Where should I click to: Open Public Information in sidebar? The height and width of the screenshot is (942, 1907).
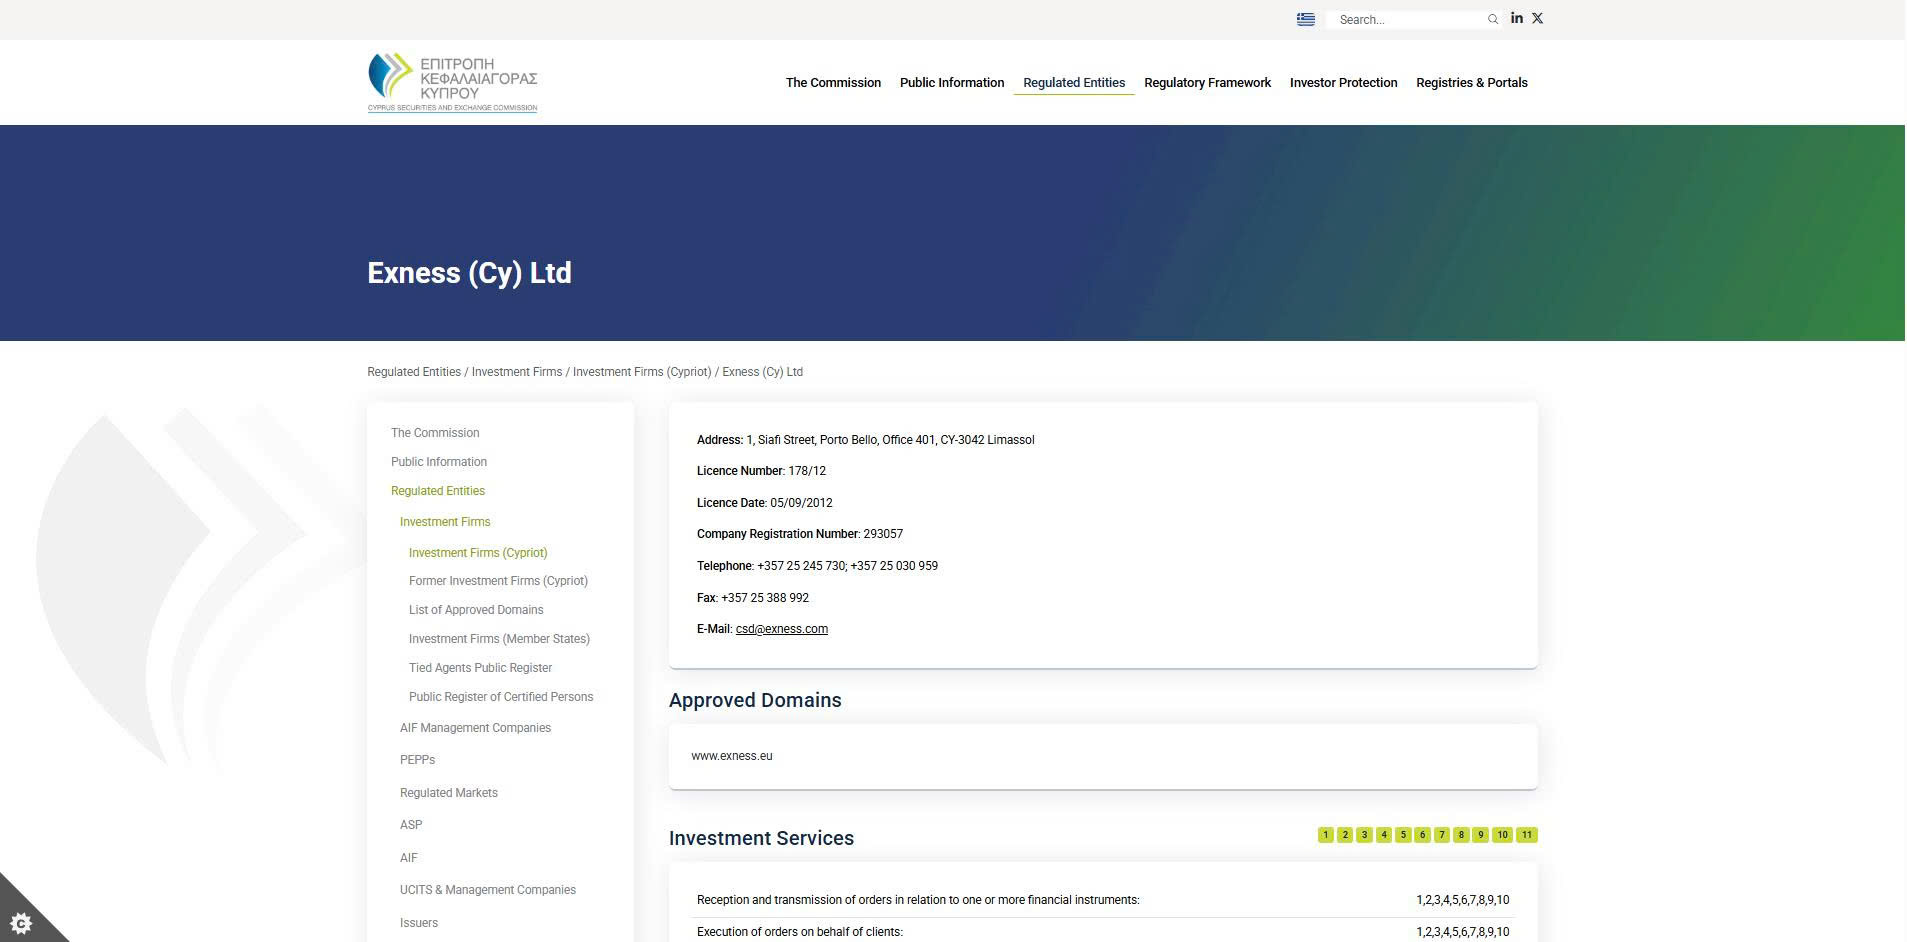click(x=439, y=462)
